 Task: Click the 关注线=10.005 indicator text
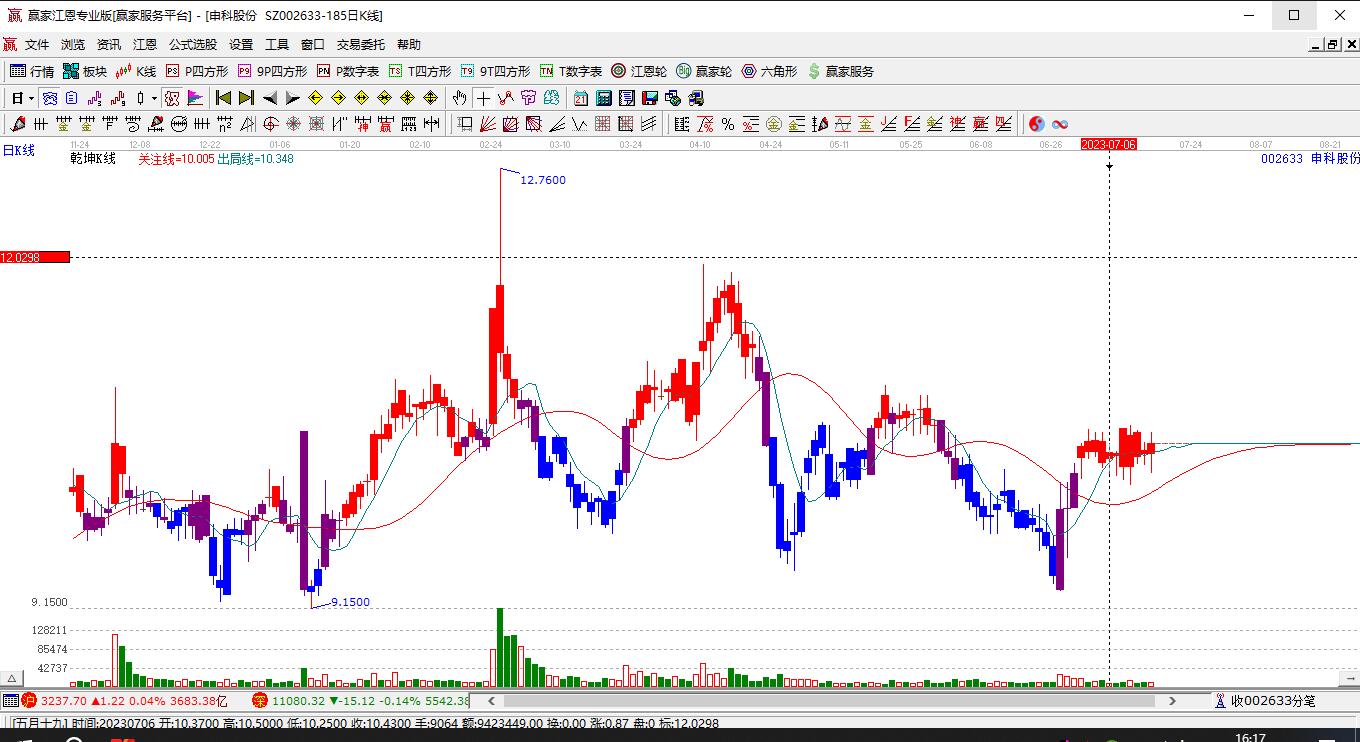pos(176,158)
